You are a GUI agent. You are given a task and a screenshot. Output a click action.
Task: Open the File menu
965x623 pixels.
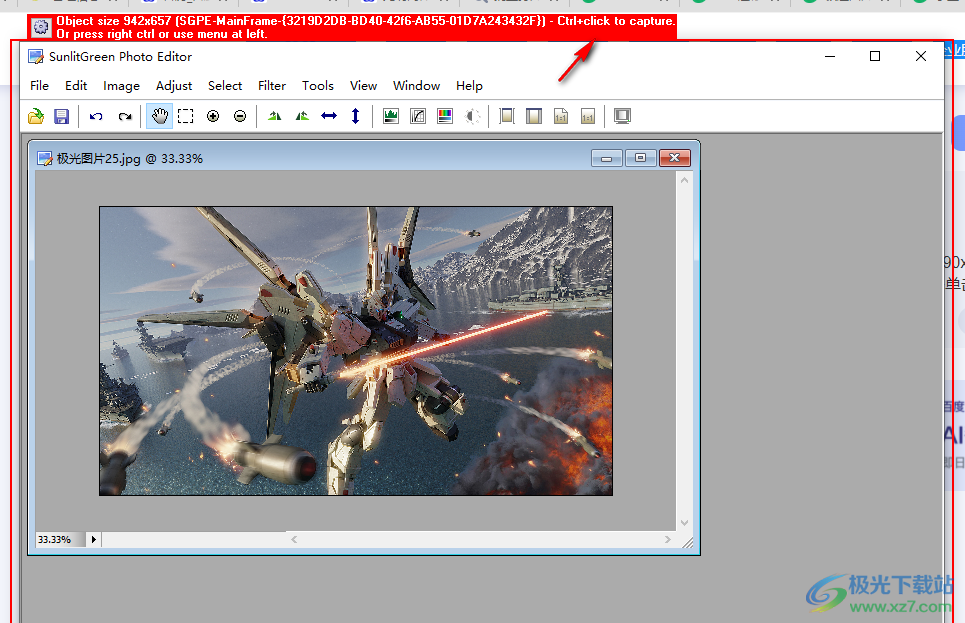tap(39, 86)
